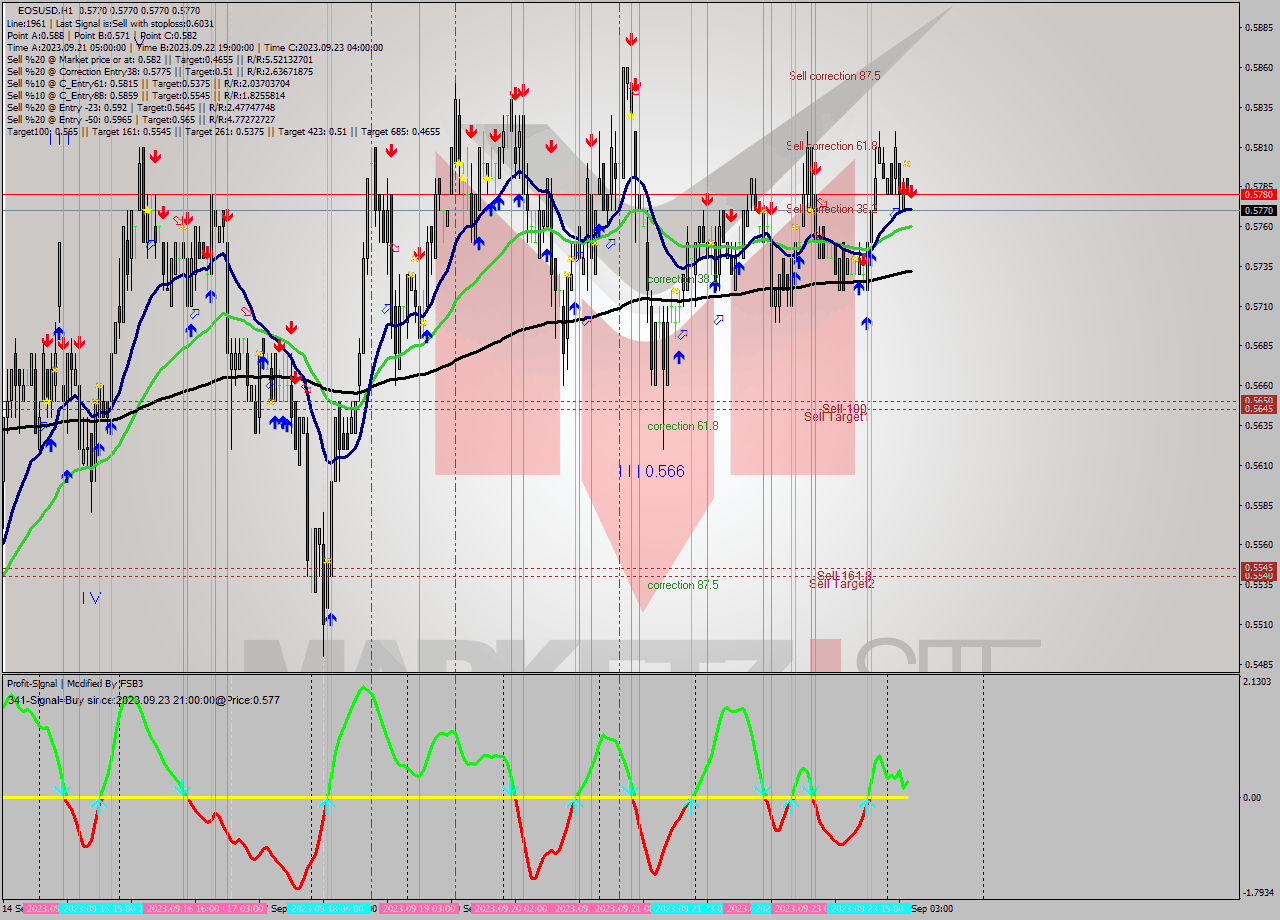Click the red 0.5780 price tag
This screenshot has width=1280, height=920.
(x=1258, y=194)
